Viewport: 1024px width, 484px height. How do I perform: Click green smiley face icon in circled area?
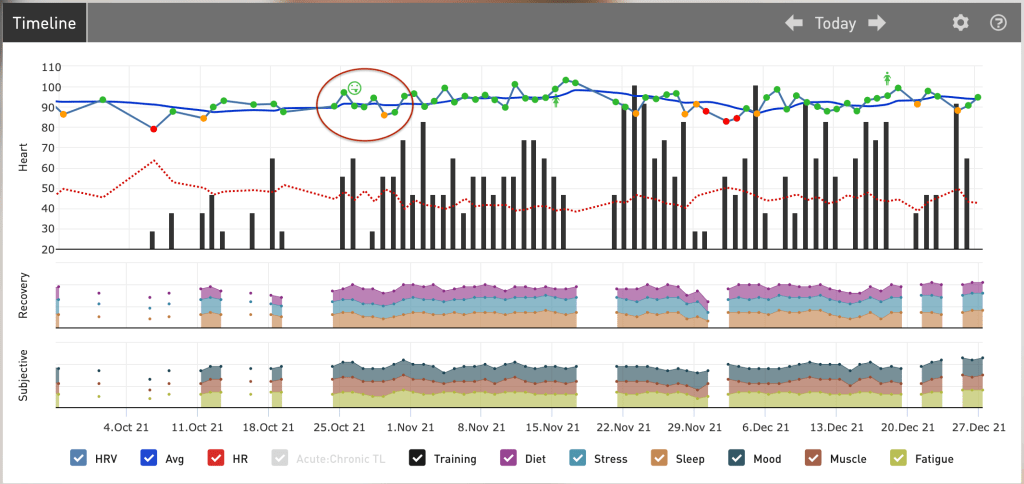(x=354, y=88)
